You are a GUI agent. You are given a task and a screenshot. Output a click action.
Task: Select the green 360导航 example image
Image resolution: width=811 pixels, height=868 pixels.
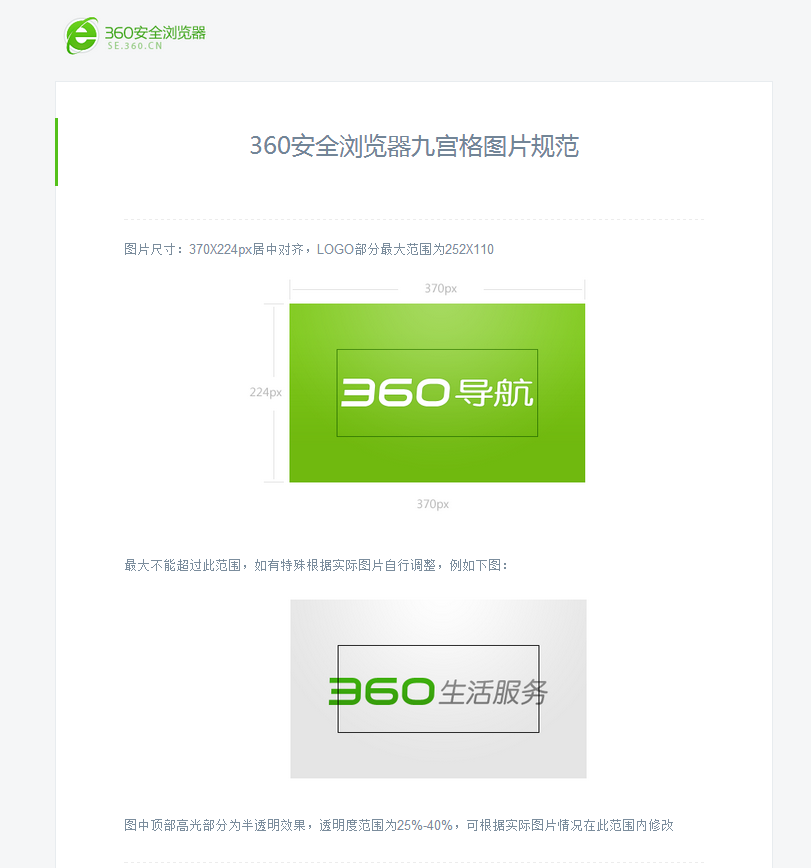(437, 393)
